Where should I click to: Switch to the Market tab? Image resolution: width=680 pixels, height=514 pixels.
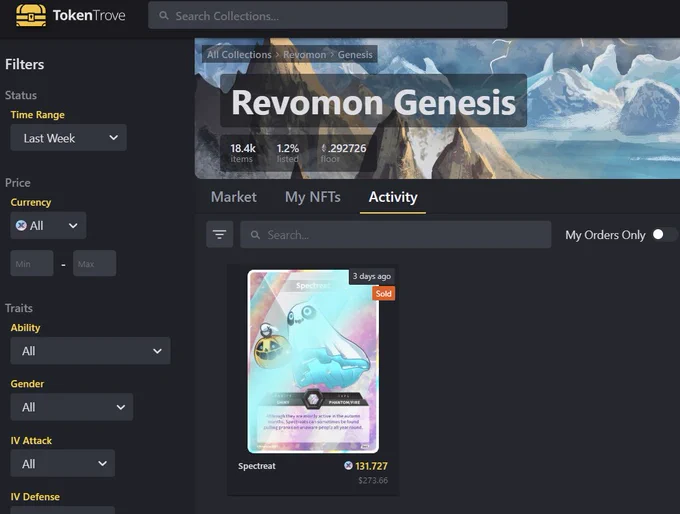(234, 197)
